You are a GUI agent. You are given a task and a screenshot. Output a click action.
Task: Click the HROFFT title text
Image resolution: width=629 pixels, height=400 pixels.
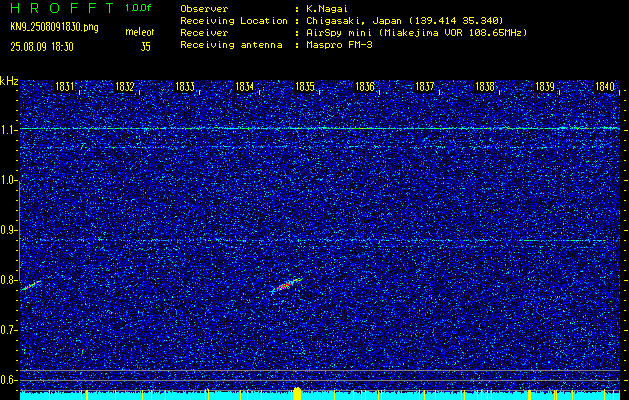[x=63, y=8]
